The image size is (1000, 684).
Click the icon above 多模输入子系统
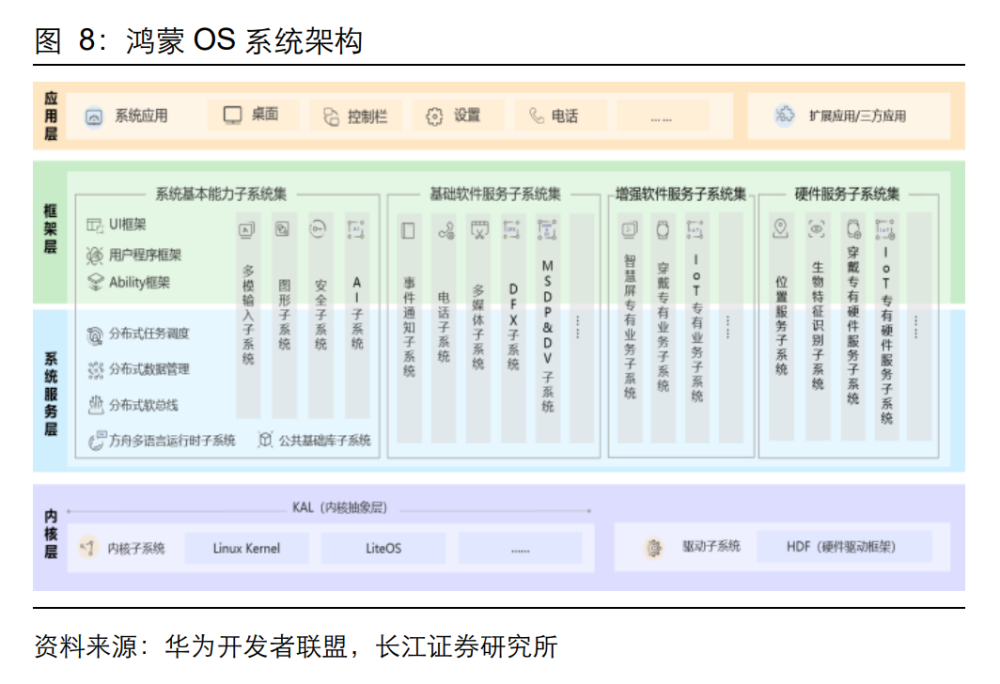247,230
